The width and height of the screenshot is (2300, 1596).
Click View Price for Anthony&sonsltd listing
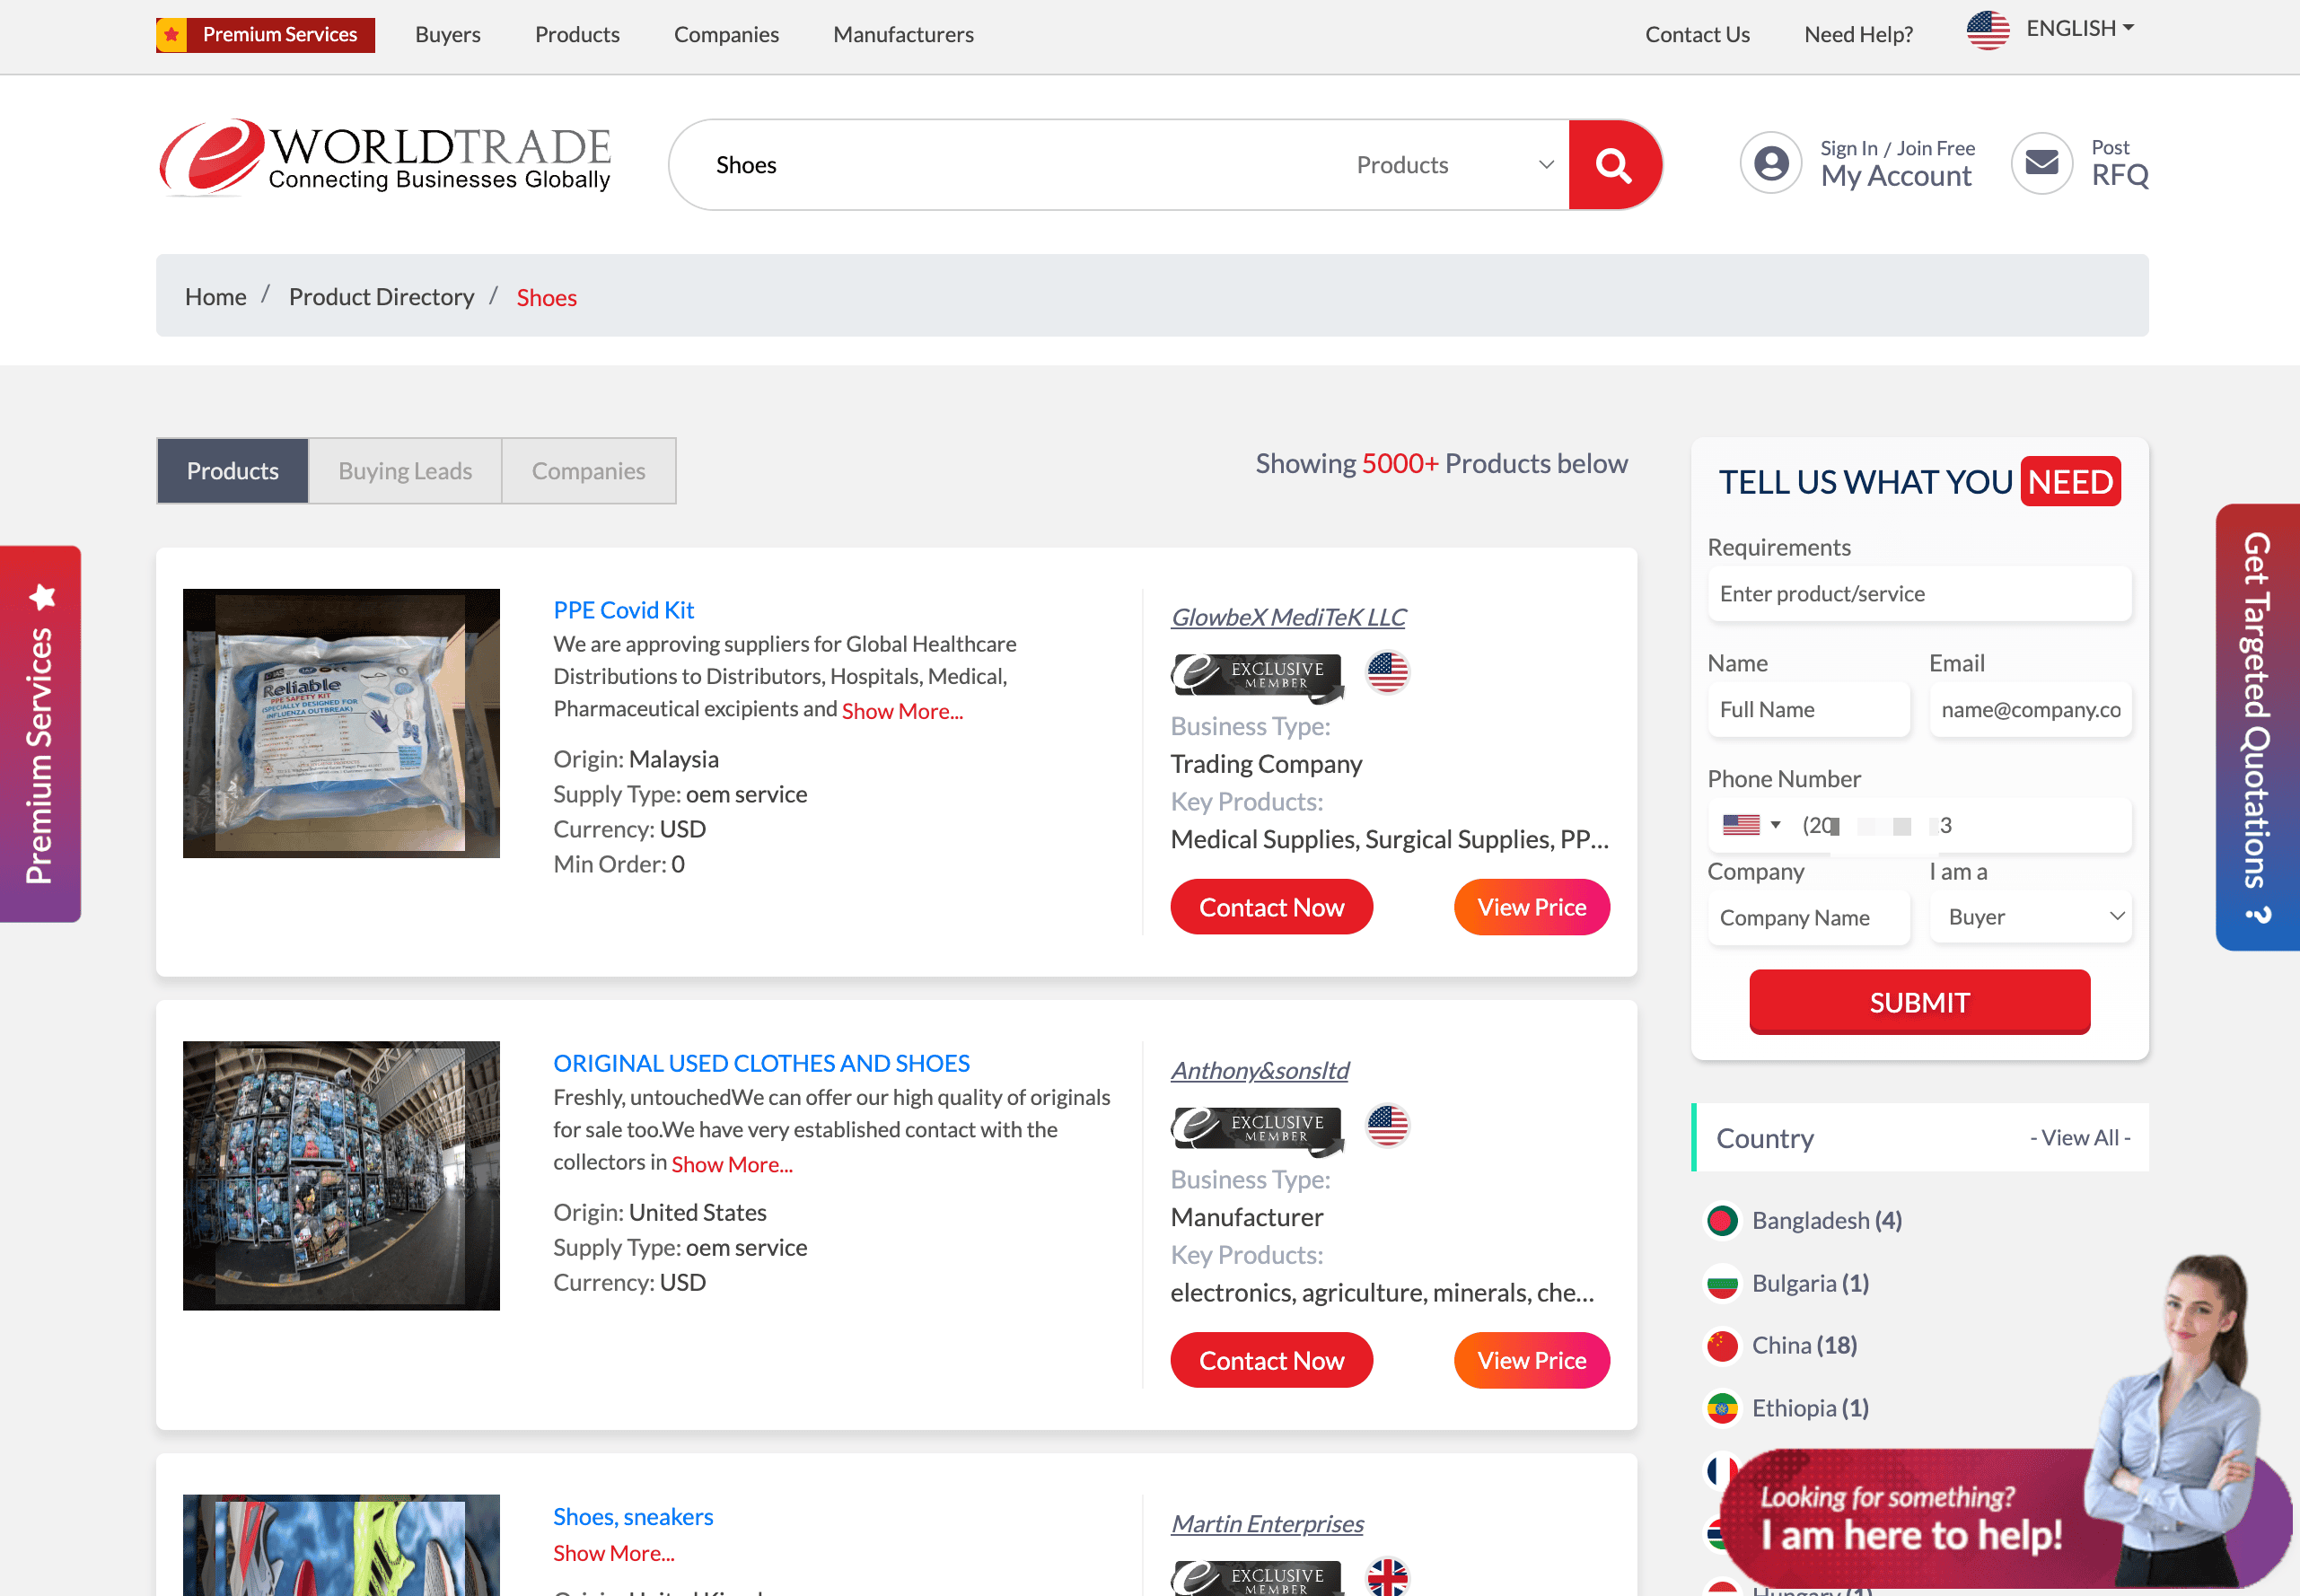[x=1531, y=1360]
